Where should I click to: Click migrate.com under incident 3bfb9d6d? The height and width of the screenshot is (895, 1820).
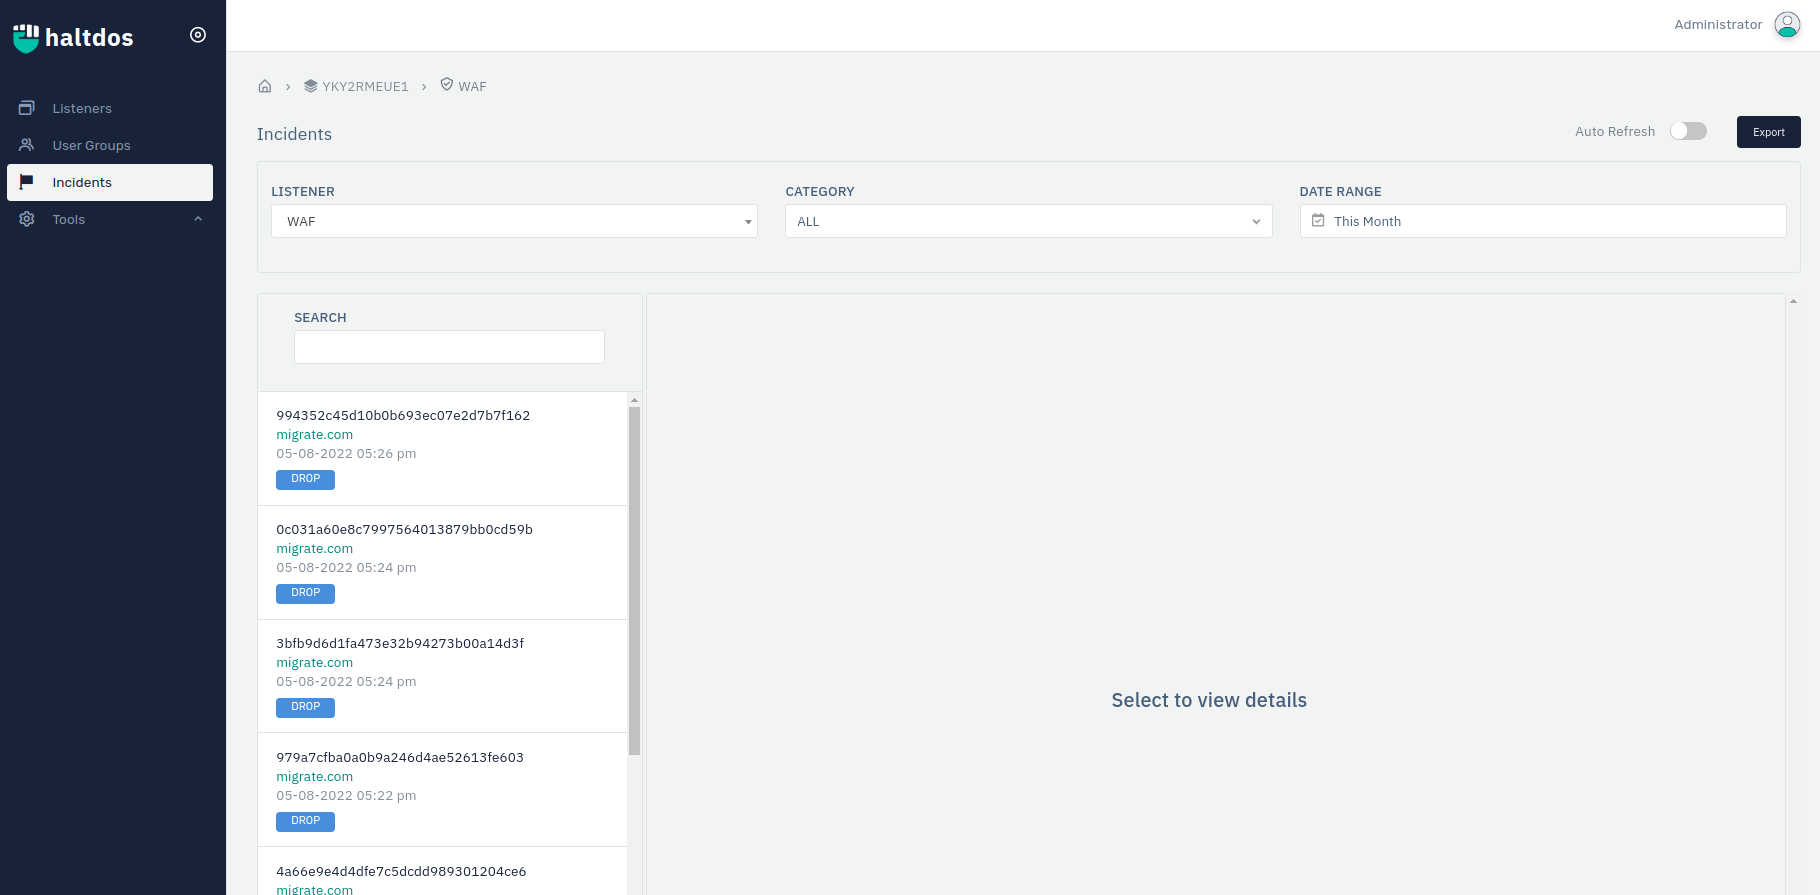314,663
